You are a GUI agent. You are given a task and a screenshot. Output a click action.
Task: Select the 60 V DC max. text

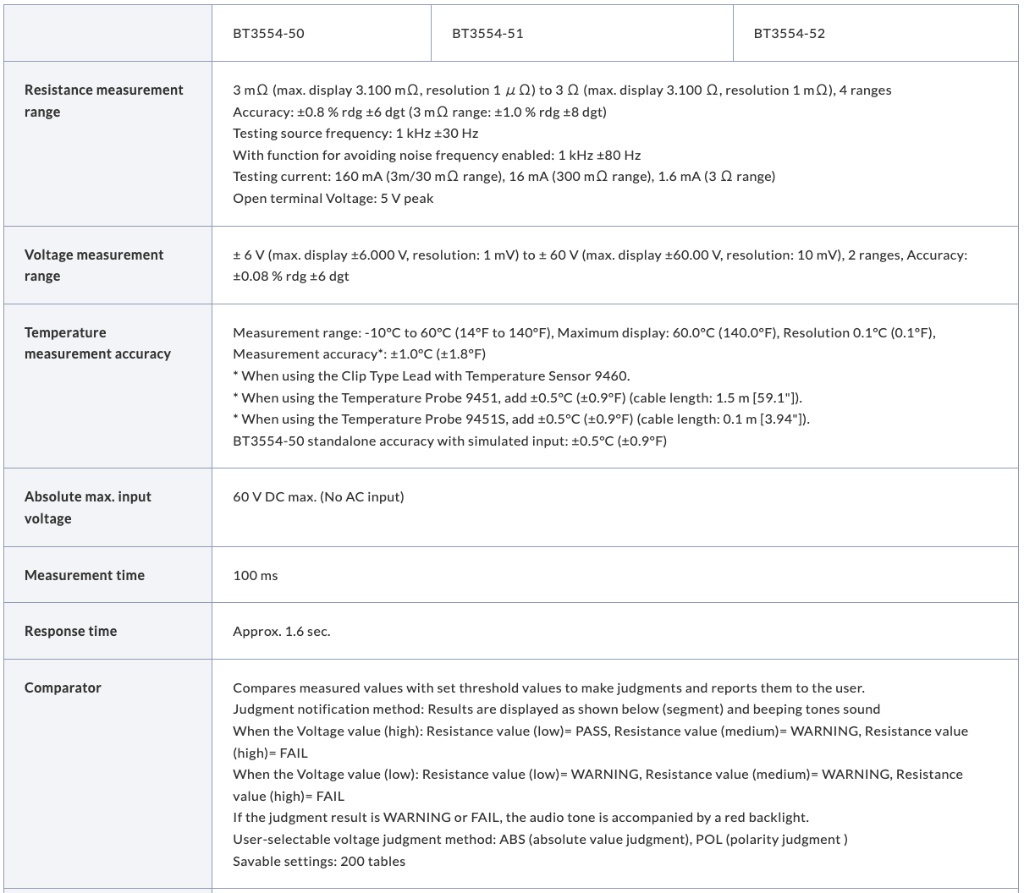318,497
